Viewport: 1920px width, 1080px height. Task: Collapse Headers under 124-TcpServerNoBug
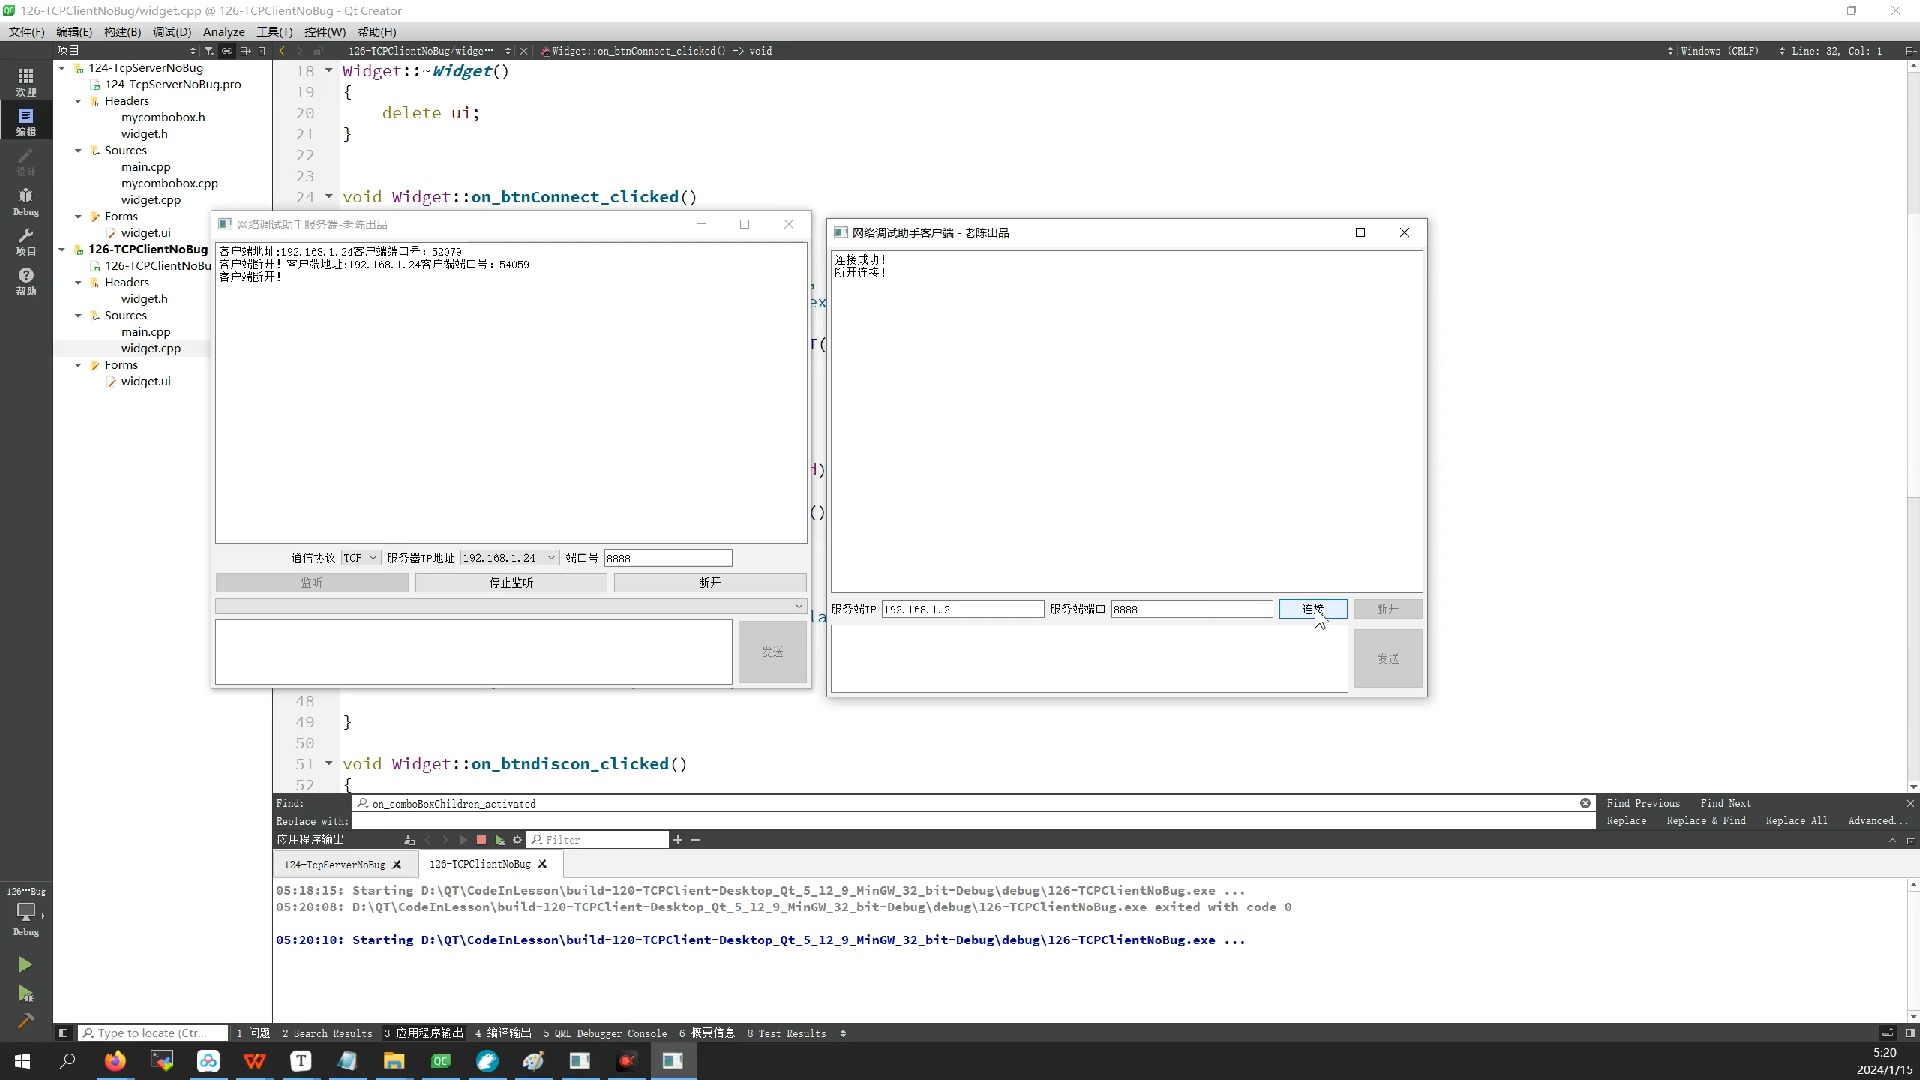(x=78, y=101)
